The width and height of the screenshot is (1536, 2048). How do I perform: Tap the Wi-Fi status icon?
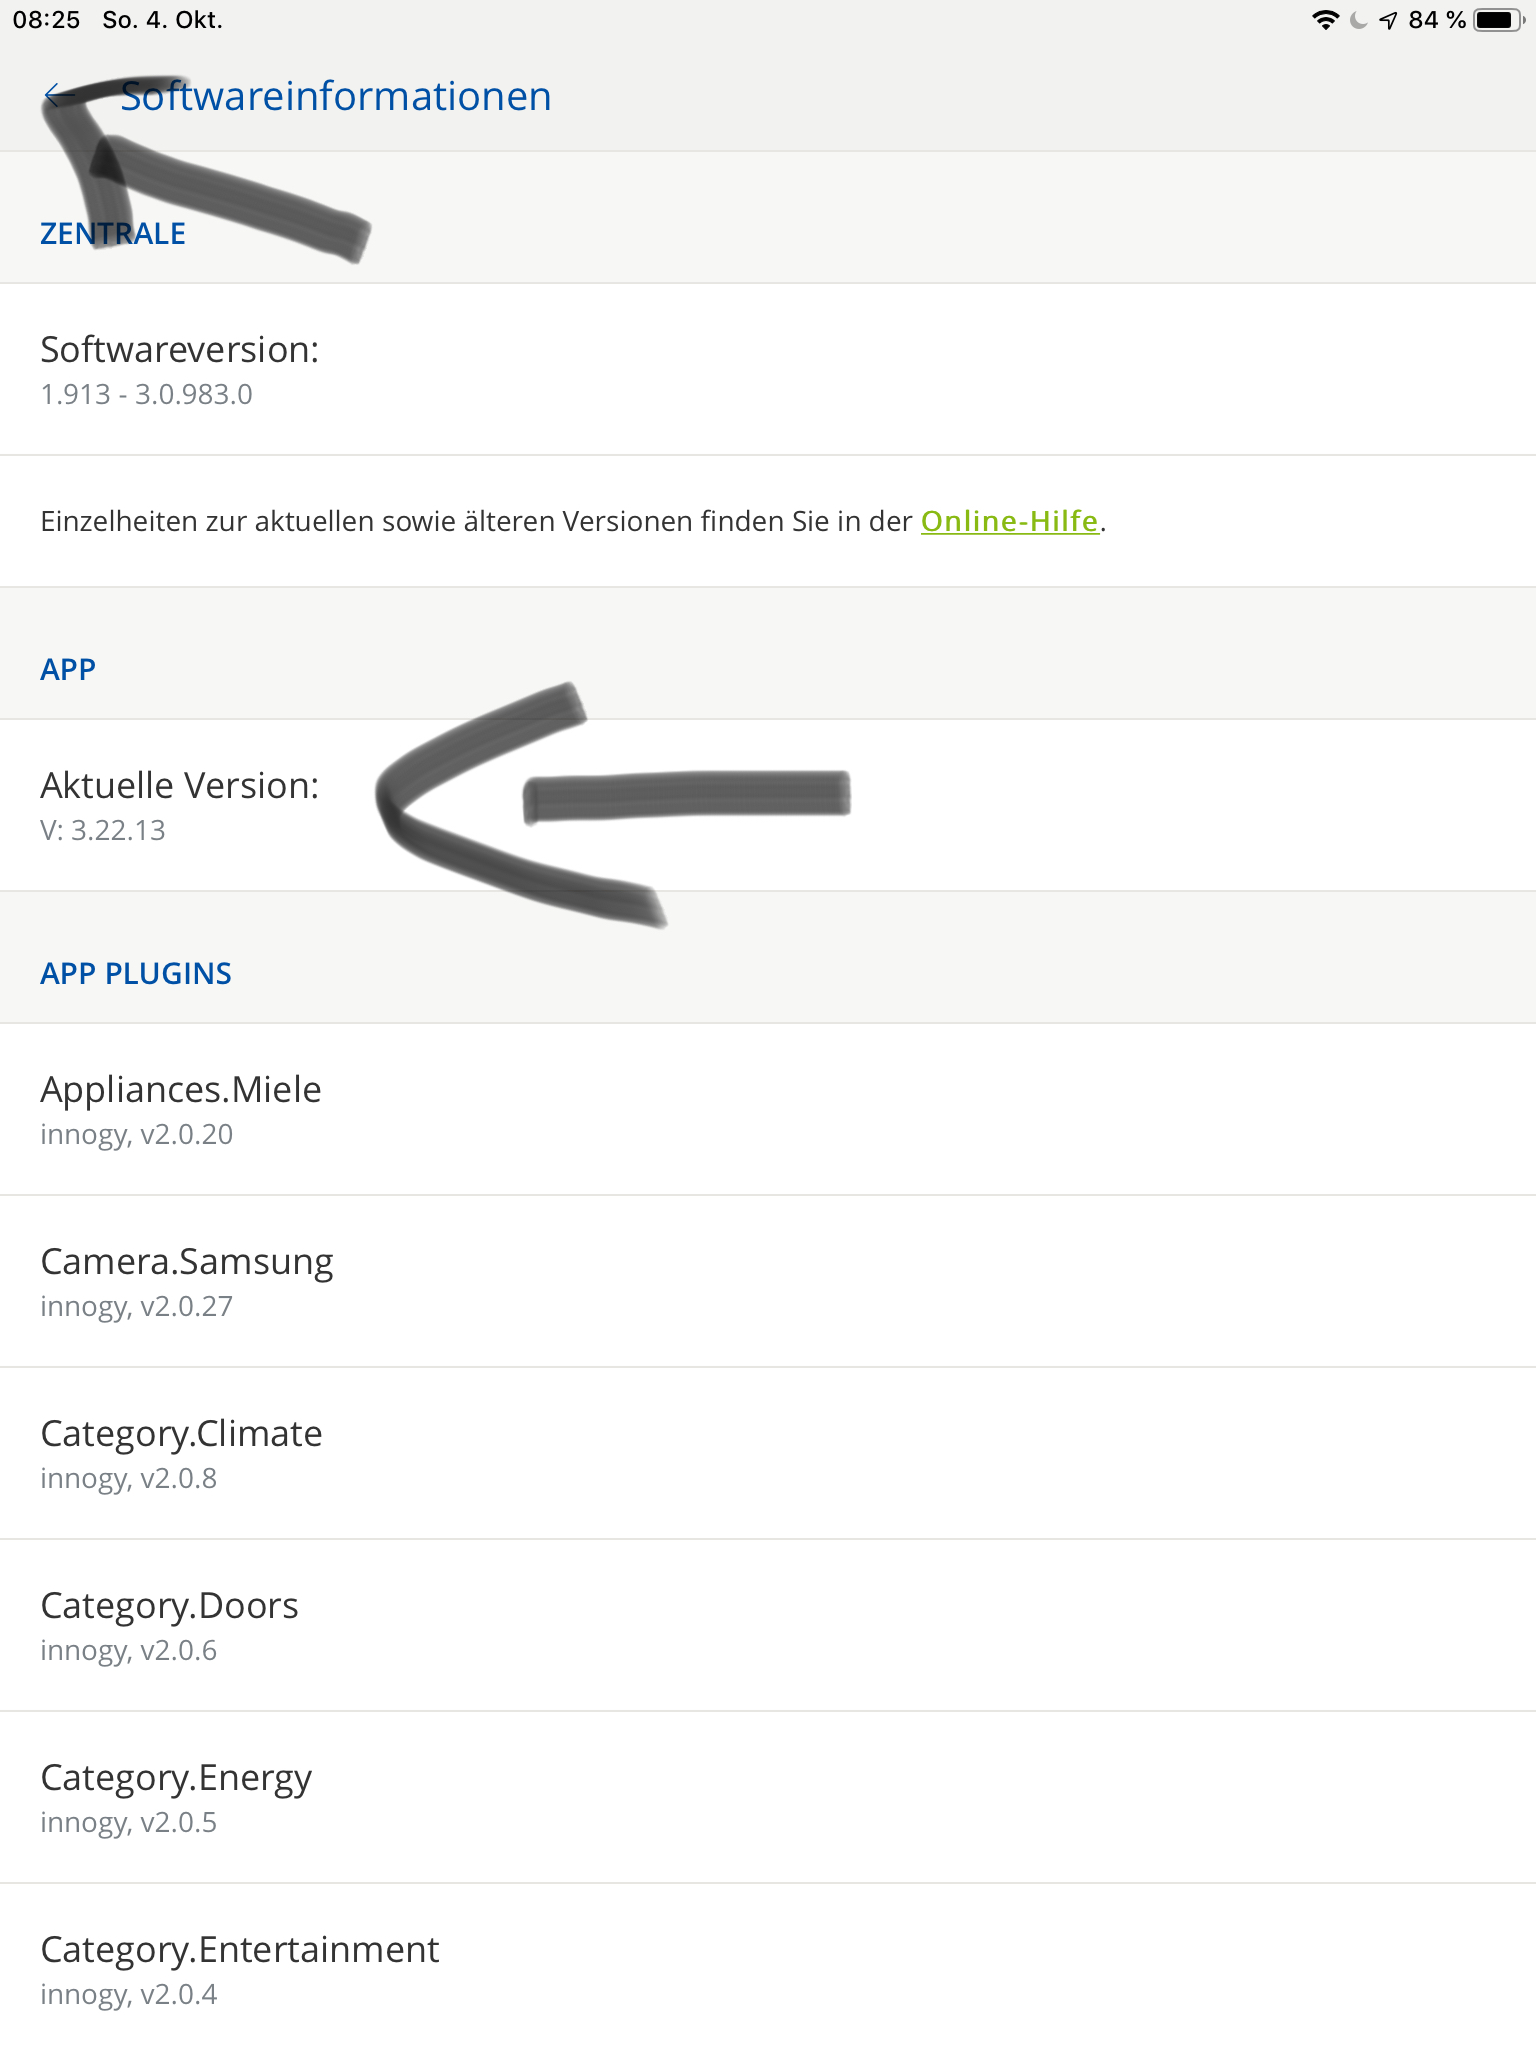point(1325,20)
